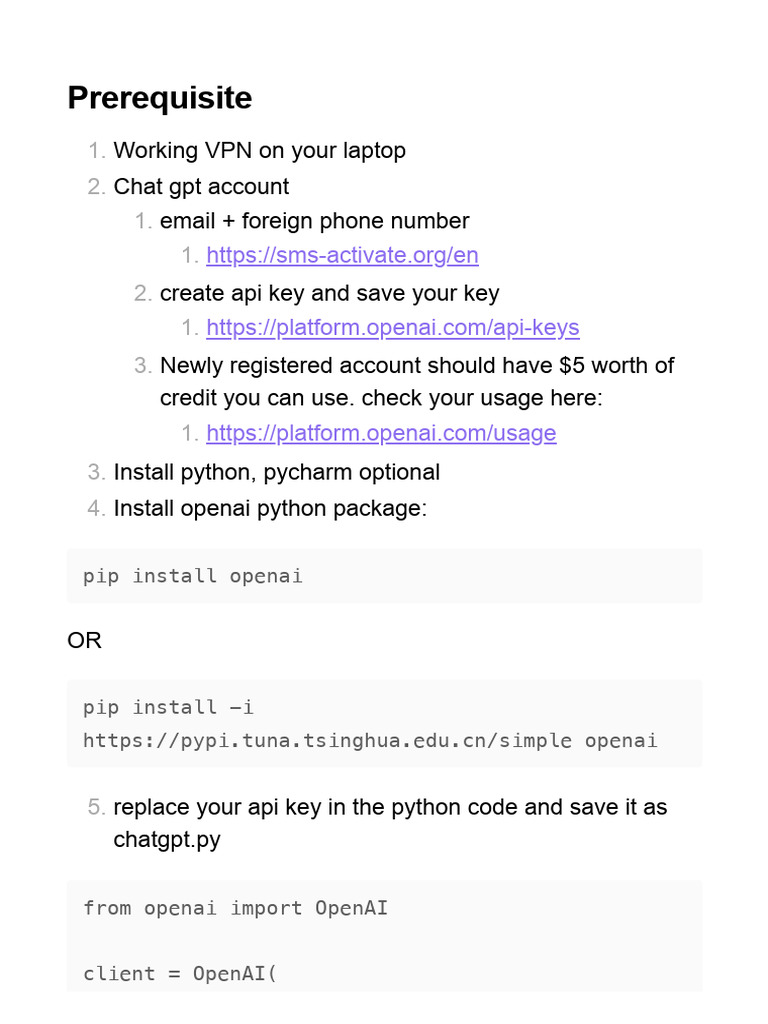
Task: Open the platform.openai.com api-keys link
Action: coord(392,327)
